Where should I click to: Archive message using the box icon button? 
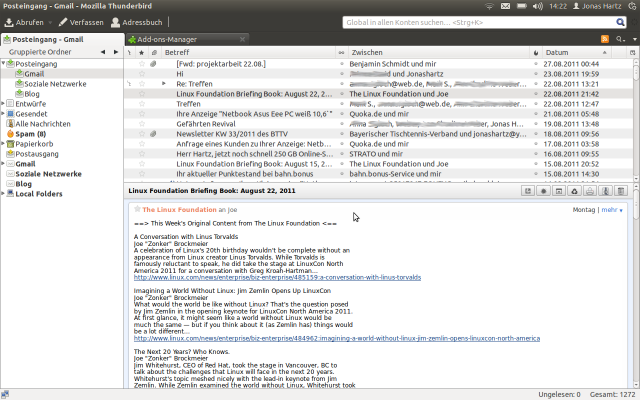(x=559, y=191)
